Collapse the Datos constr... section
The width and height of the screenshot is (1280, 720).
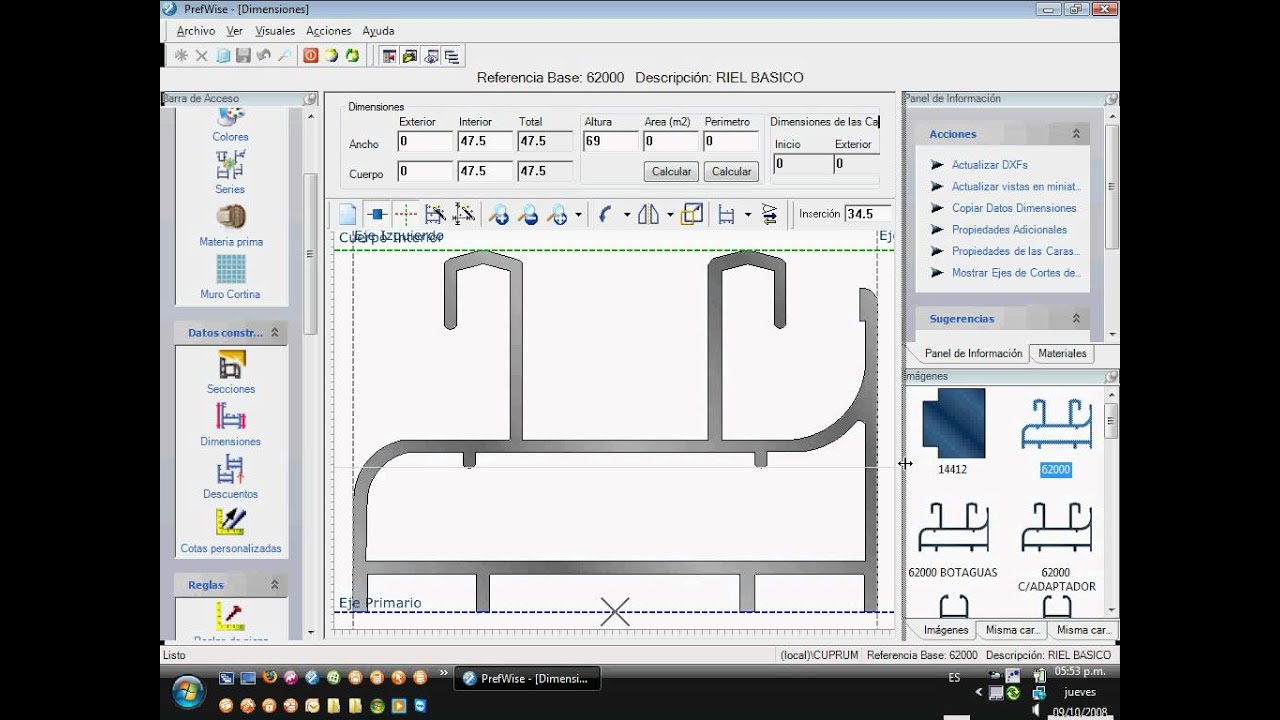(275, 333)
